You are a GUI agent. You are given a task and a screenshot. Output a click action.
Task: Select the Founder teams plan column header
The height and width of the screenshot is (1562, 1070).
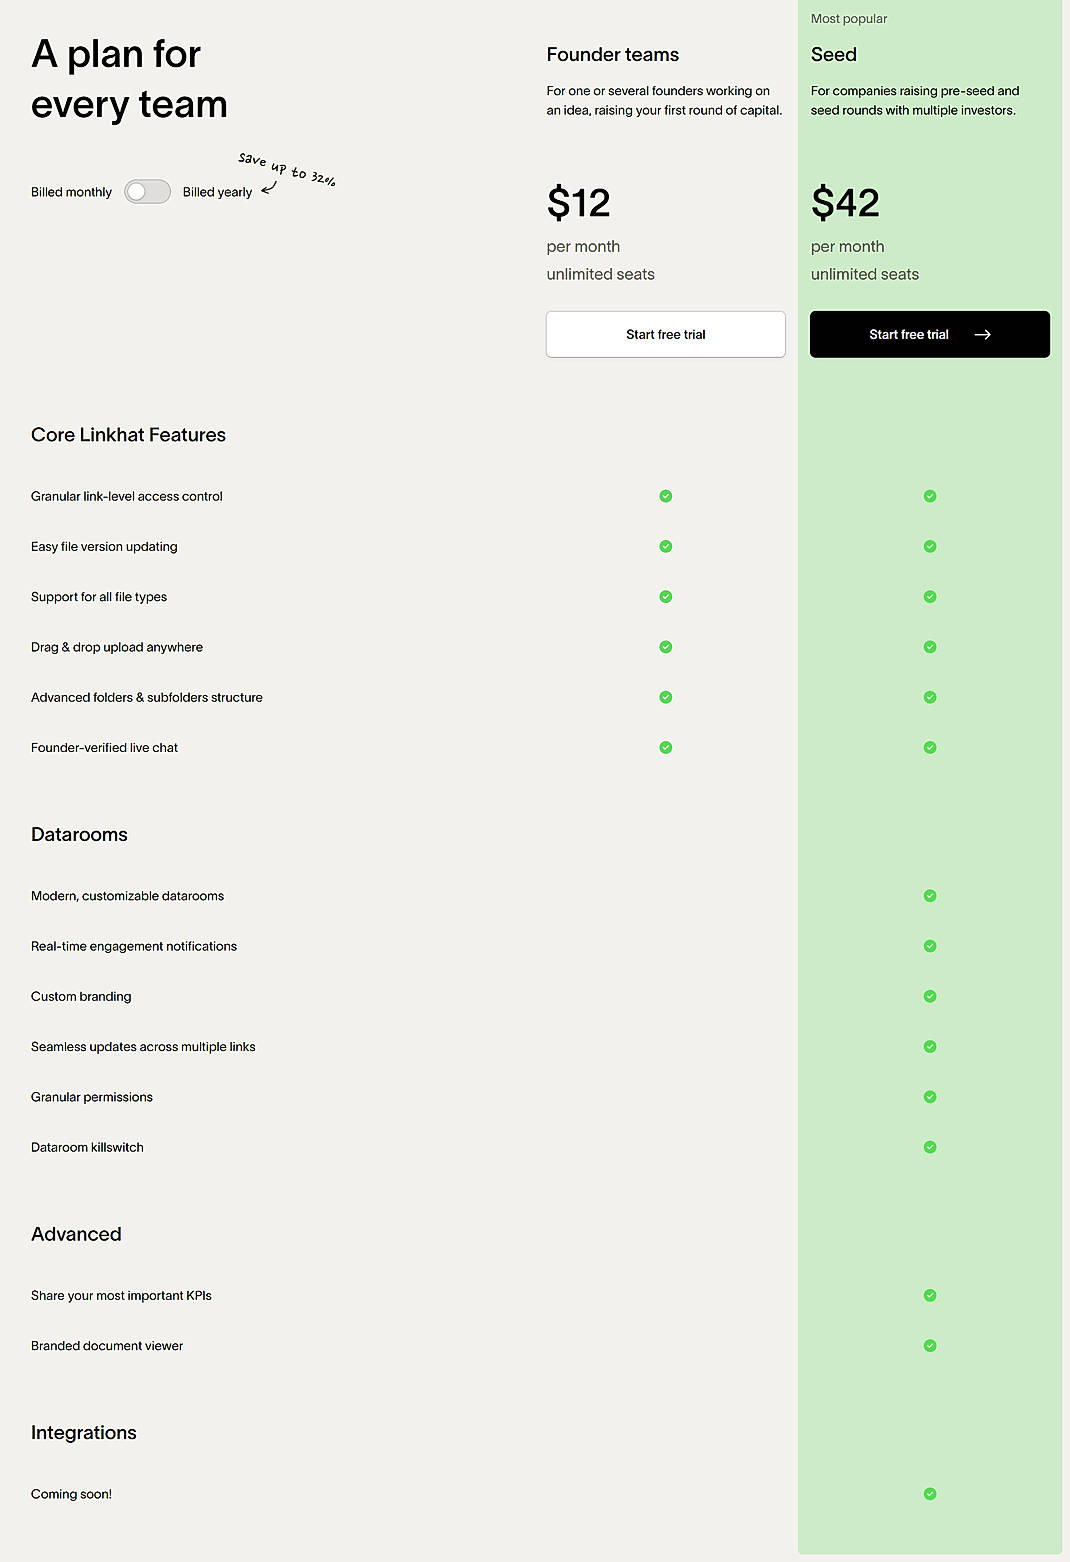pos(612,54)
